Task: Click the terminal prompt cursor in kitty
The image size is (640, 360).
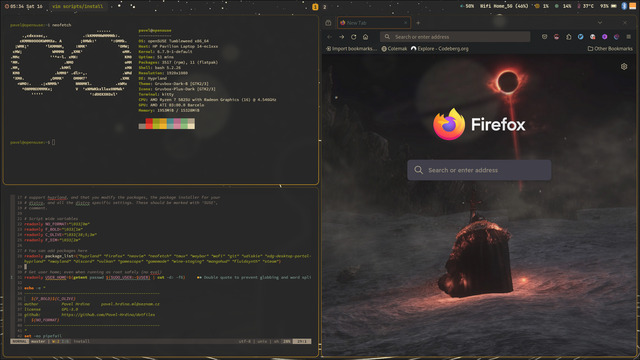Action: click(53, 142)
